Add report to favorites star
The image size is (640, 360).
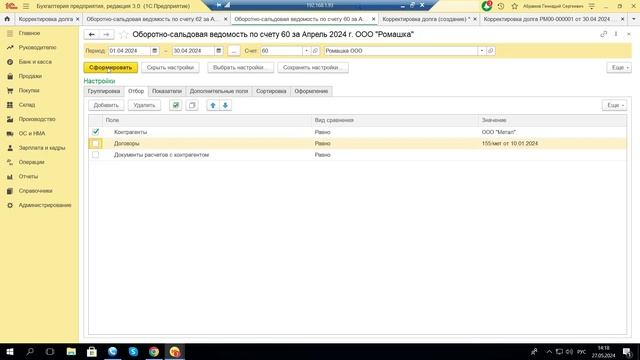coord(124,35)
